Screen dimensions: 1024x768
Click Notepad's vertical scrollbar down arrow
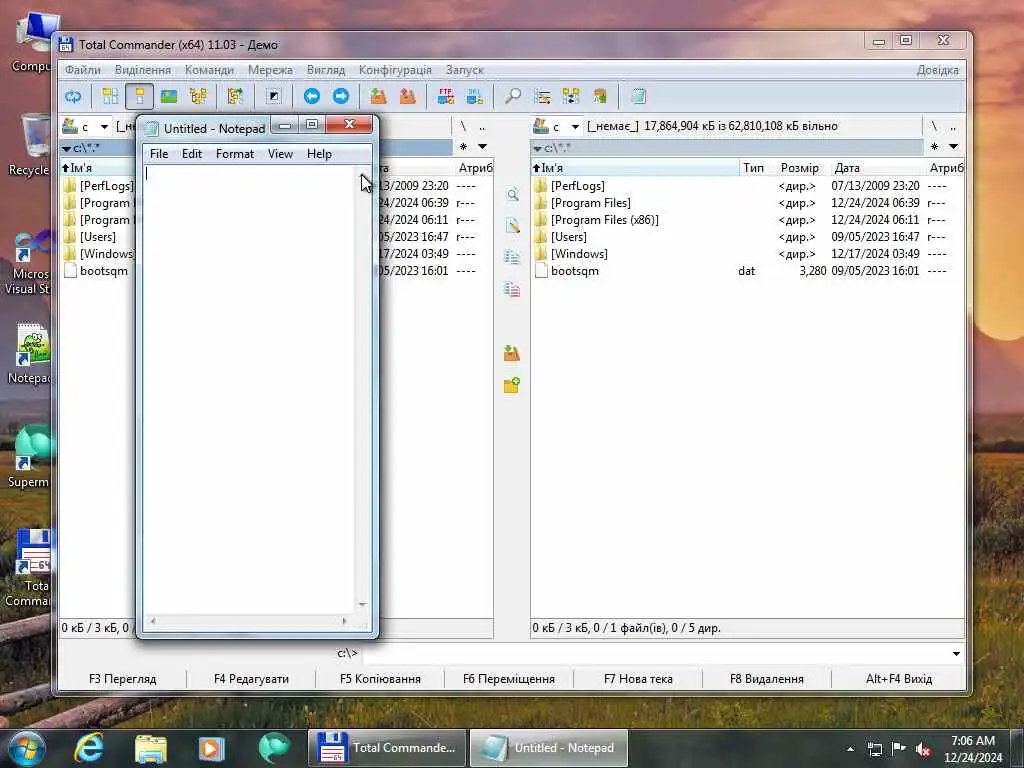(x=362, y=605)
